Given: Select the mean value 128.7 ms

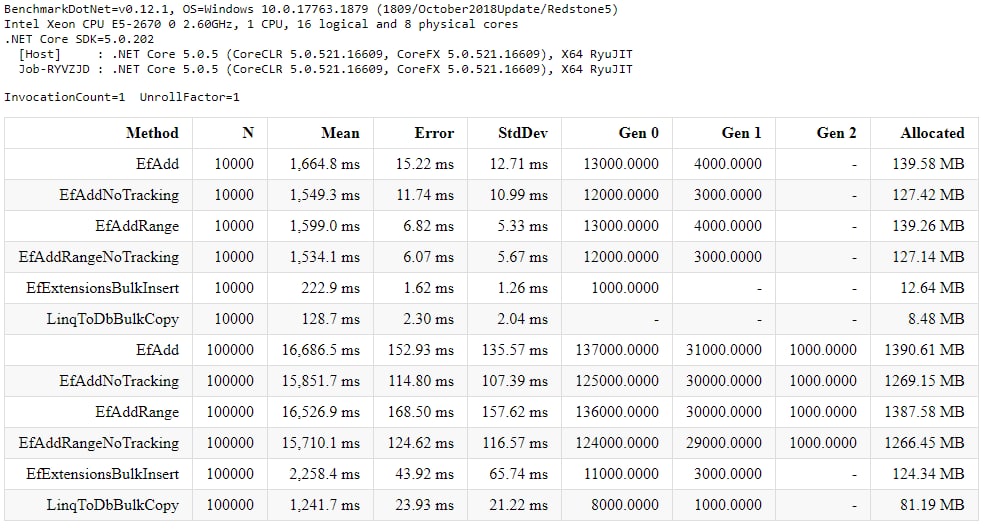Looking at the screenshot, I should click(x=330, y=319).
